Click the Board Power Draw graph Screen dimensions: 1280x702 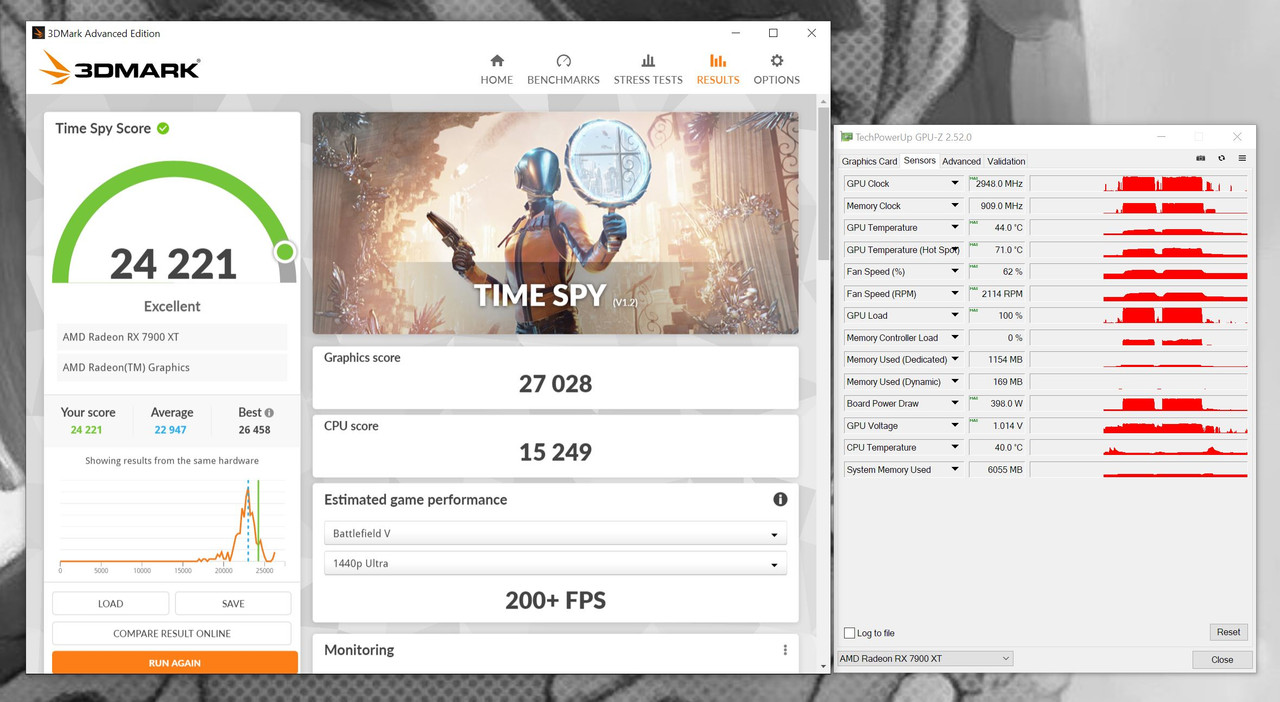(x=1139, y=404)
